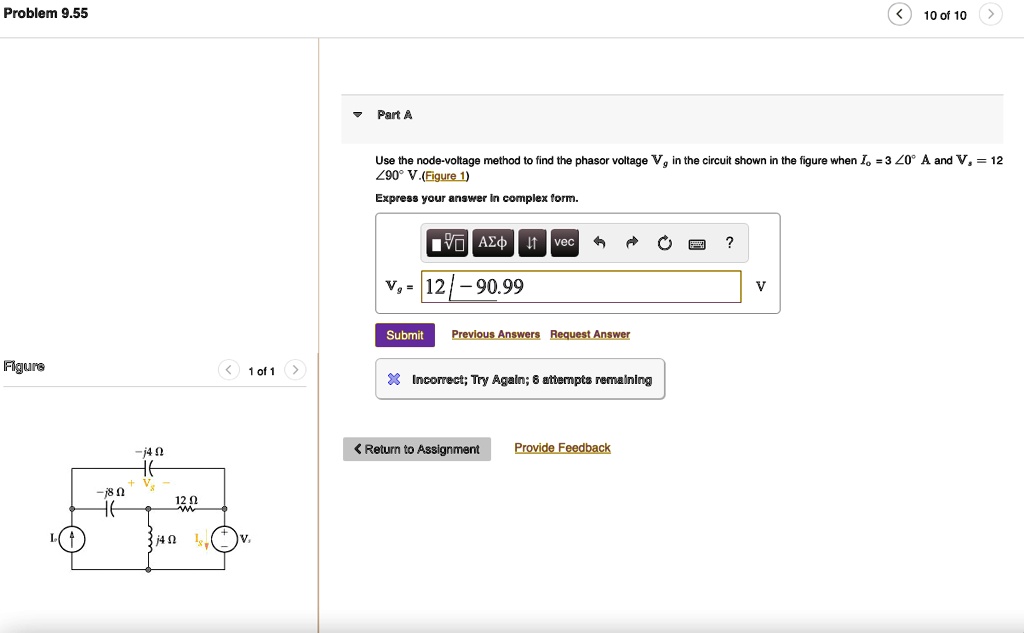The width and height of the screenshot is (1024, 633).
Task: Submit the phasor voltage answer
Action: (404, 334)
